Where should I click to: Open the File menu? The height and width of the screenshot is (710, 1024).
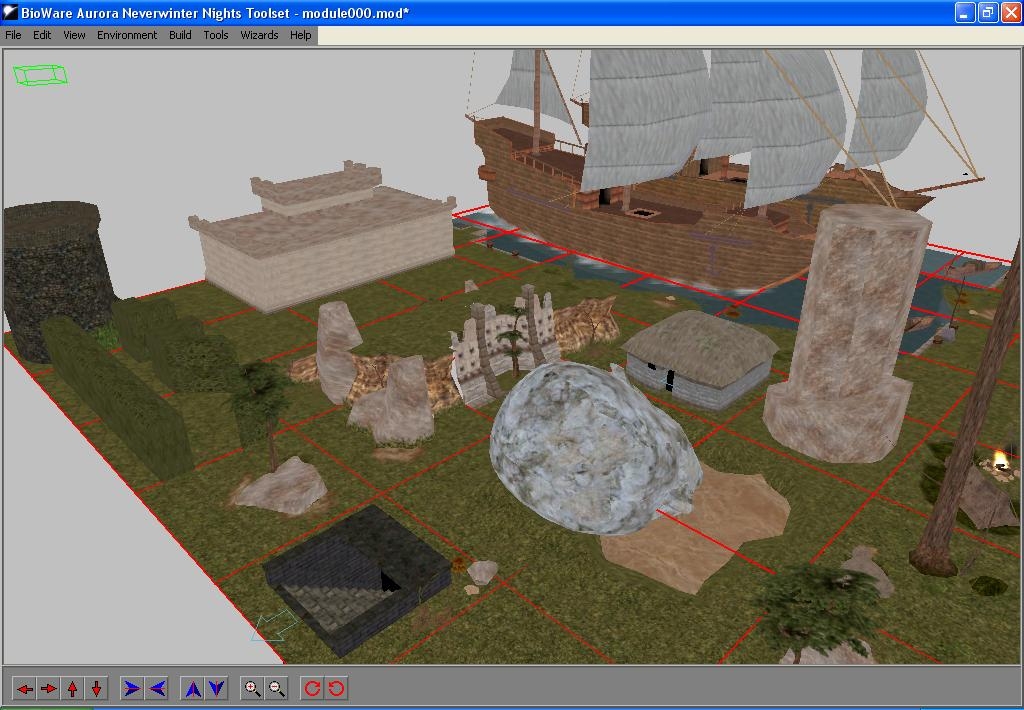tap(13, 35)
